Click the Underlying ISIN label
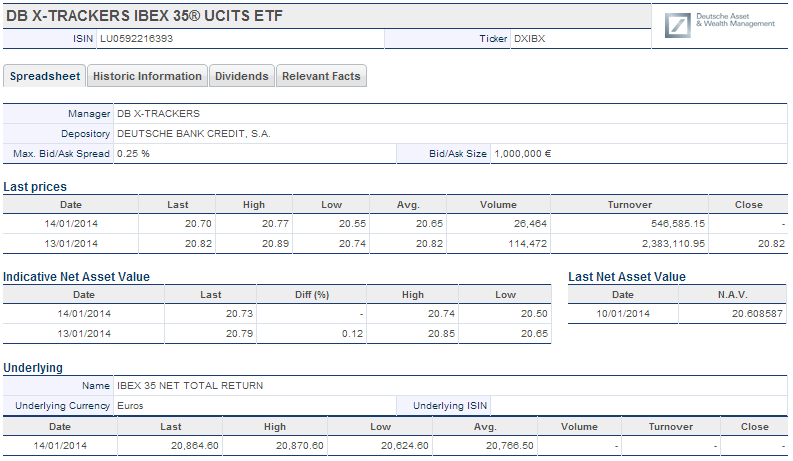Image resolution: width=793 pixels, height=461 pixels. tap(450, 406)
